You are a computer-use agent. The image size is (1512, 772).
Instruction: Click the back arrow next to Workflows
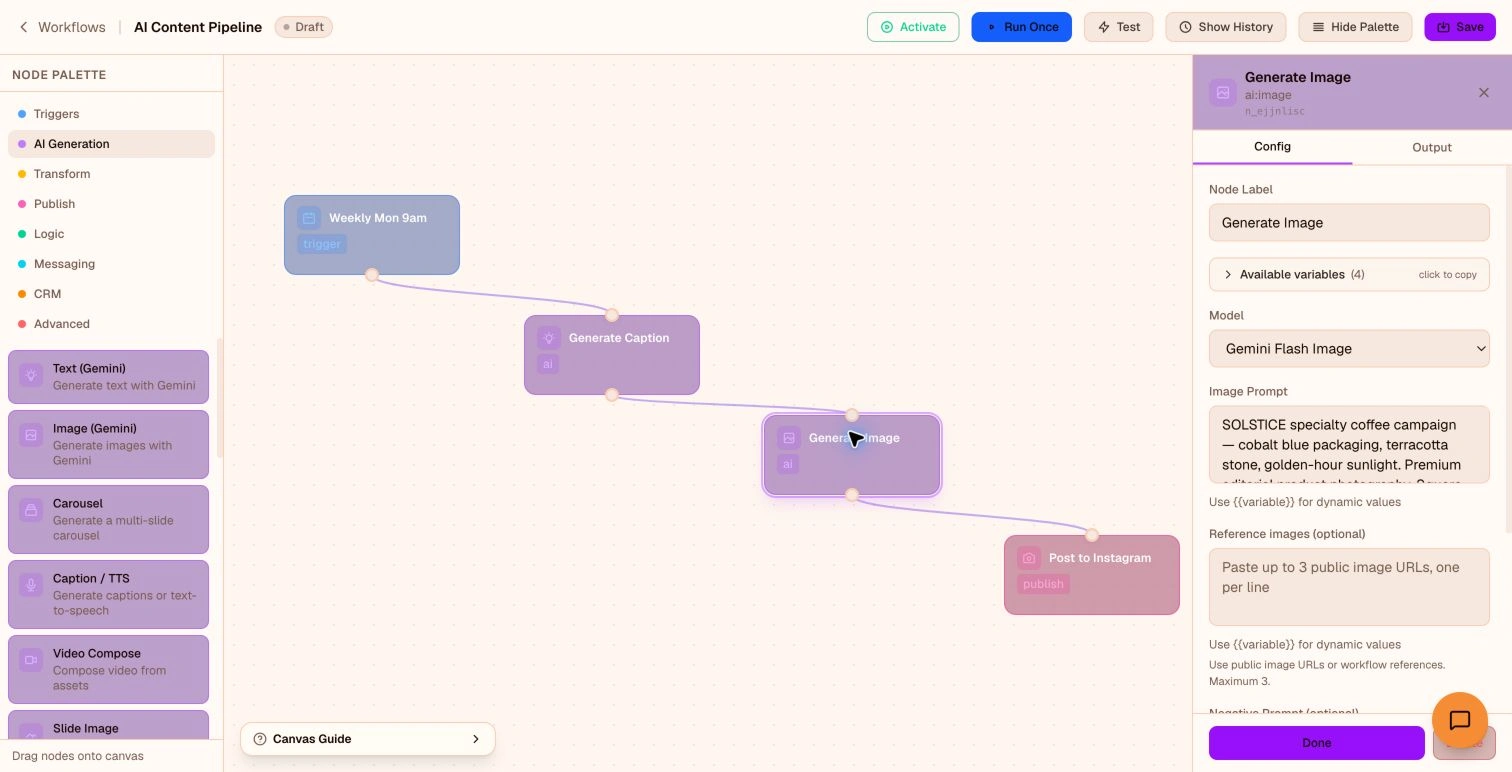click(23, 27)
